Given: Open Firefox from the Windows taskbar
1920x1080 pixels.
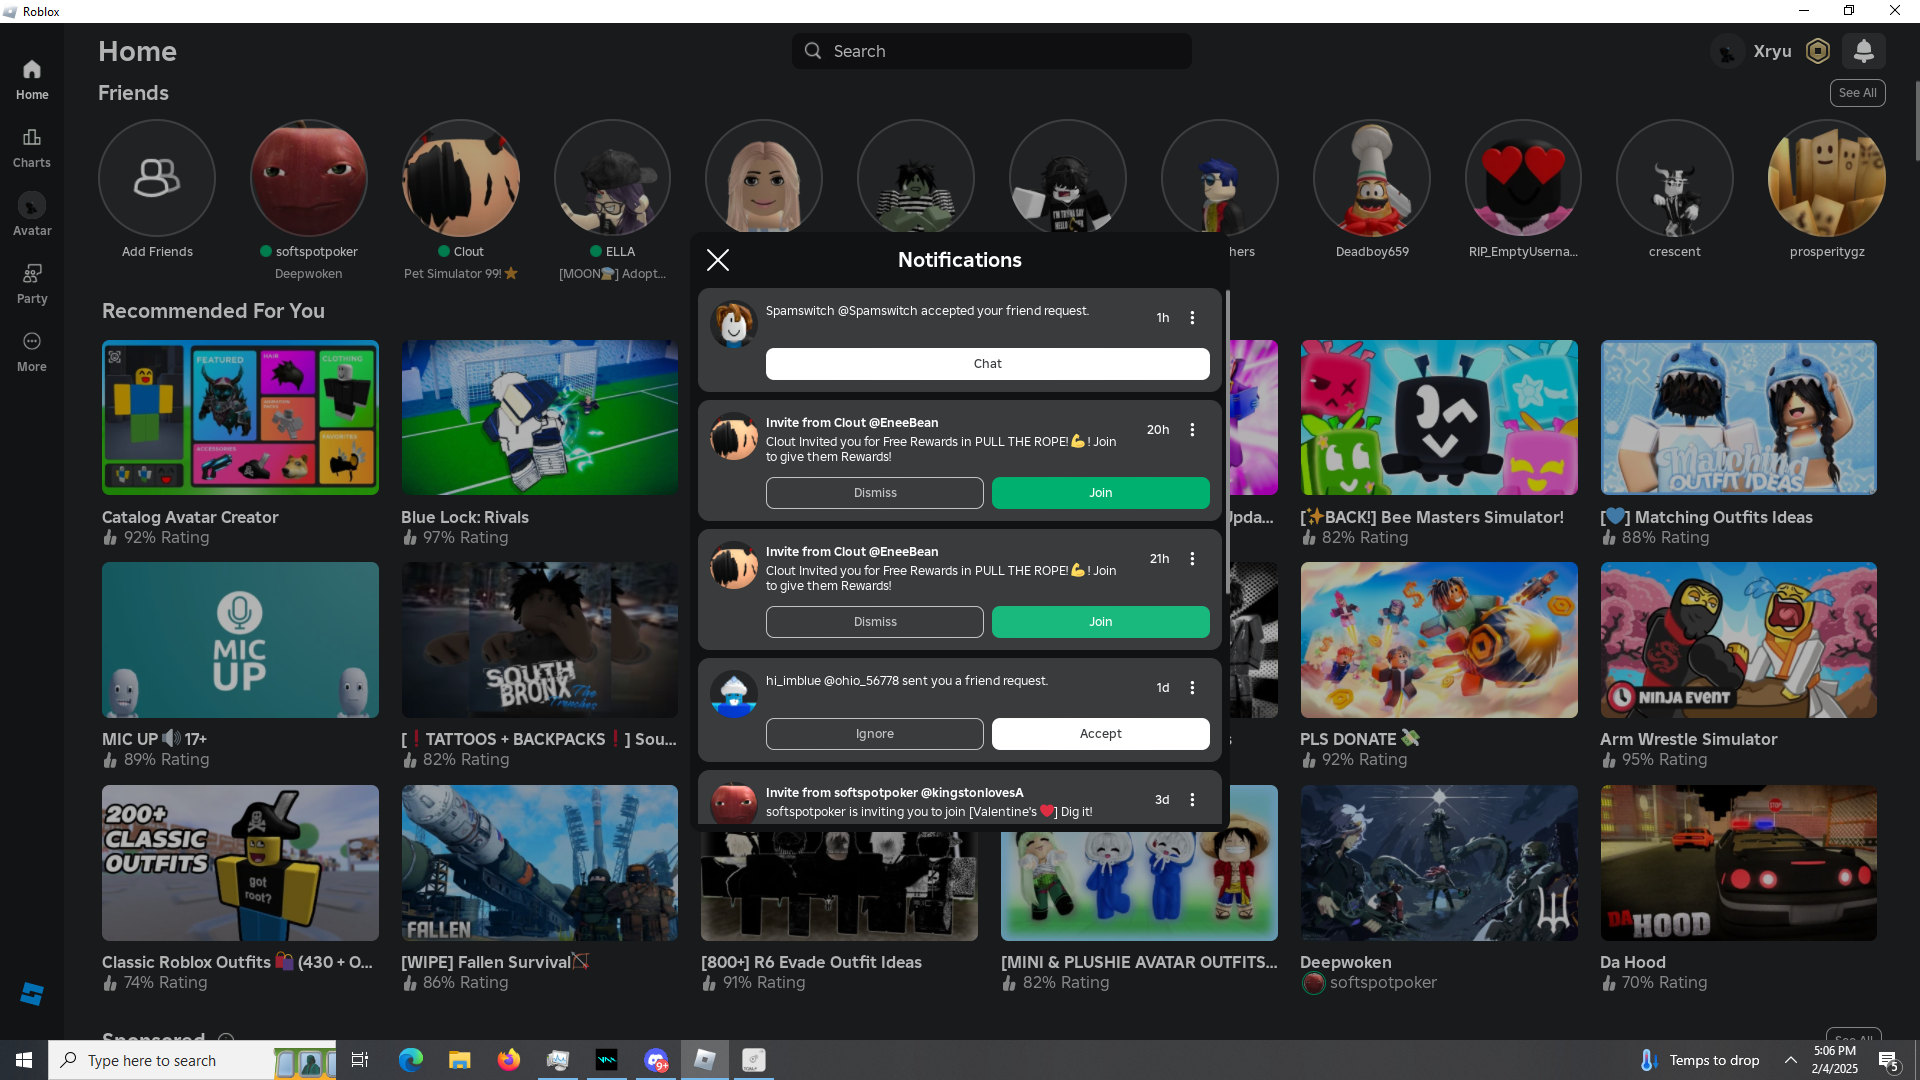Looking at the screenshot, I should [x=509, y=1060].
